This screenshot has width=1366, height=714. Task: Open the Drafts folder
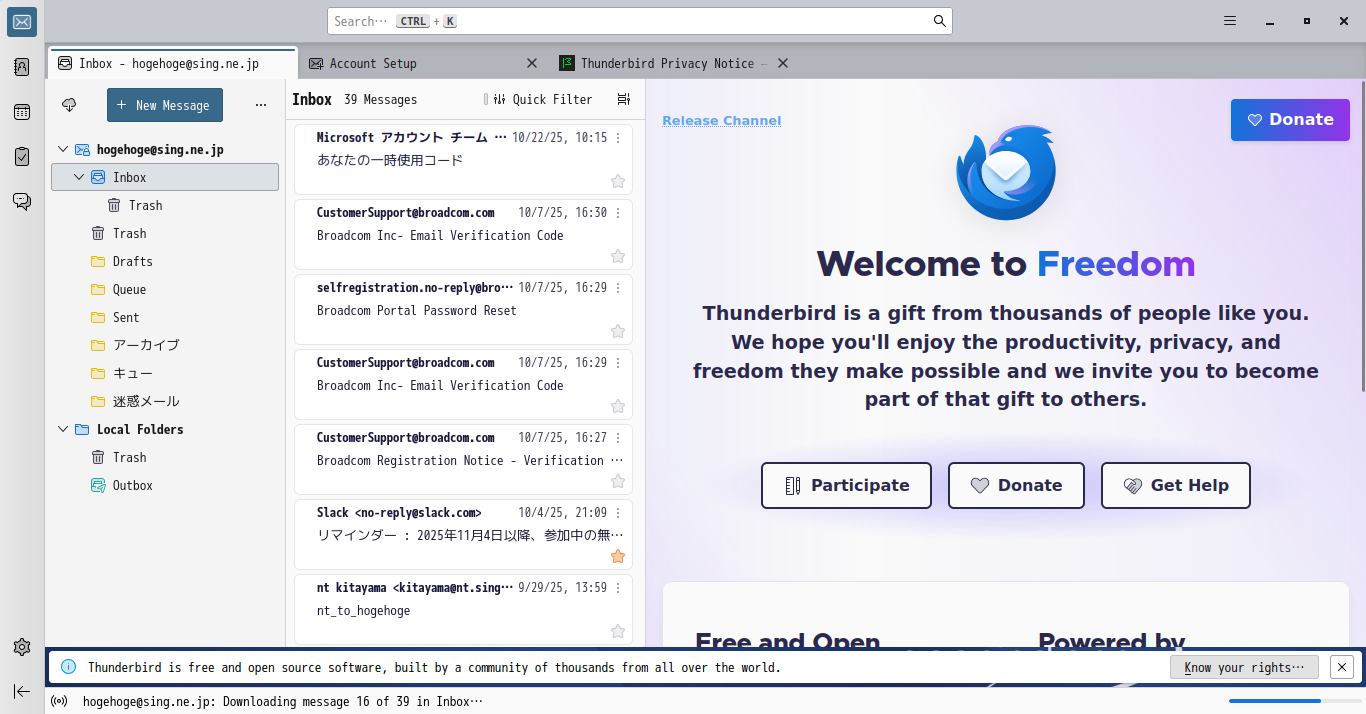[x=165, y=261]
